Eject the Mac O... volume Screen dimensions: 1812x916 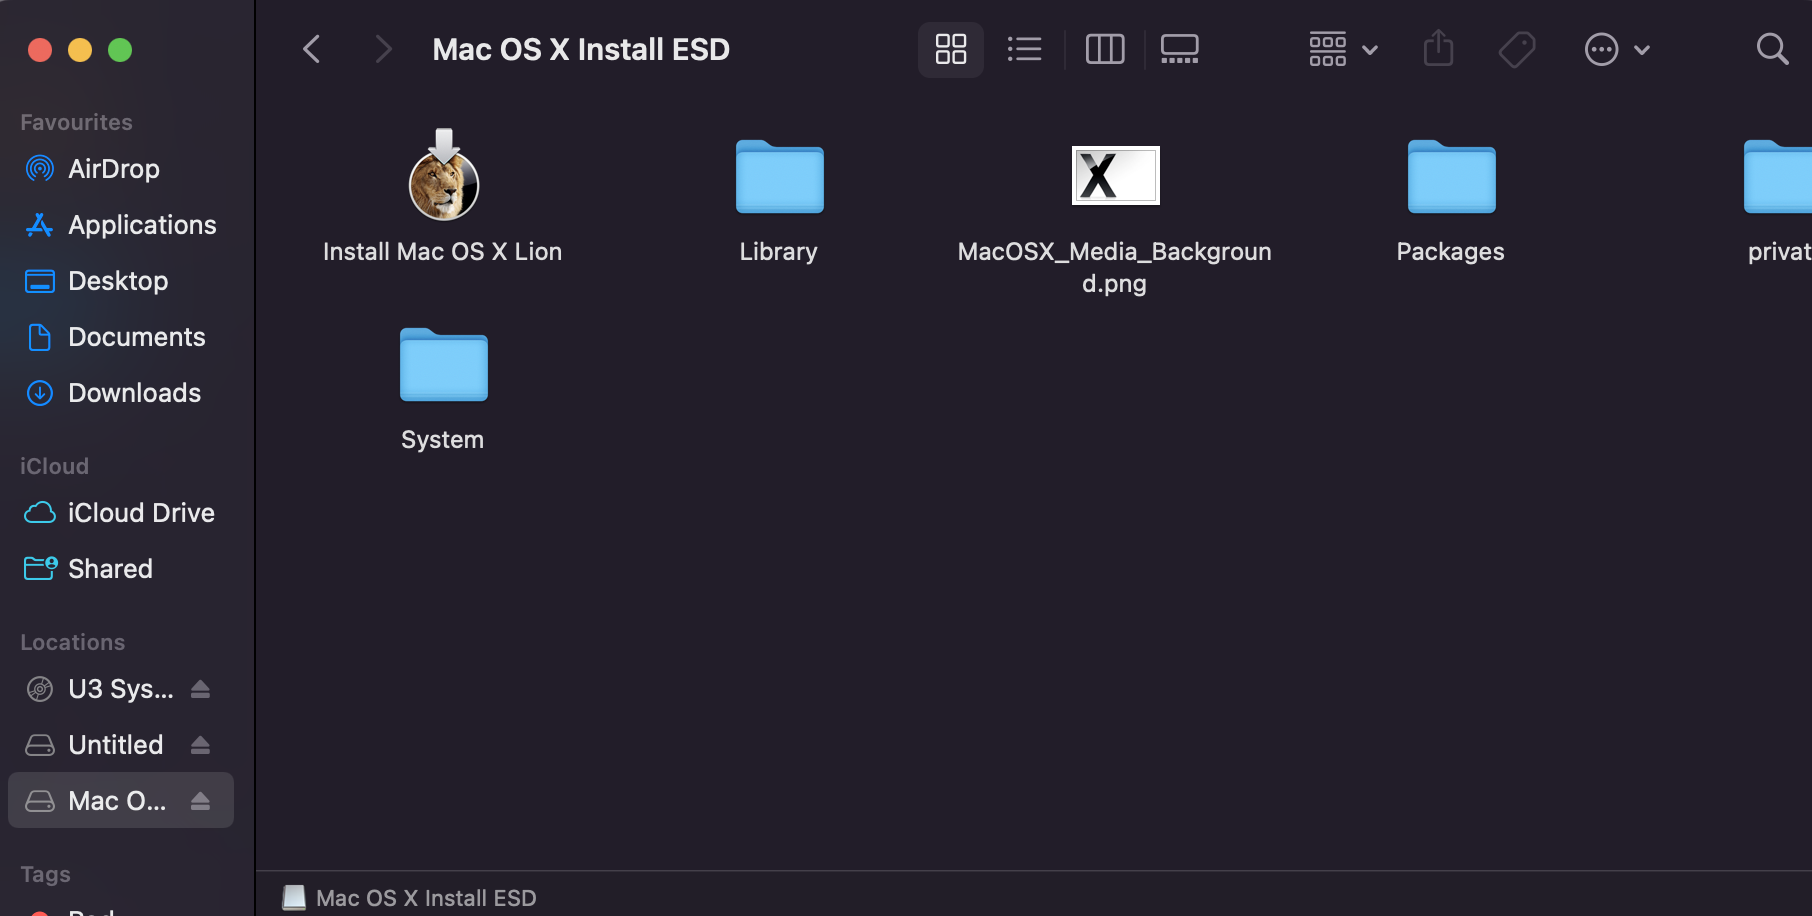pos(200,801)
